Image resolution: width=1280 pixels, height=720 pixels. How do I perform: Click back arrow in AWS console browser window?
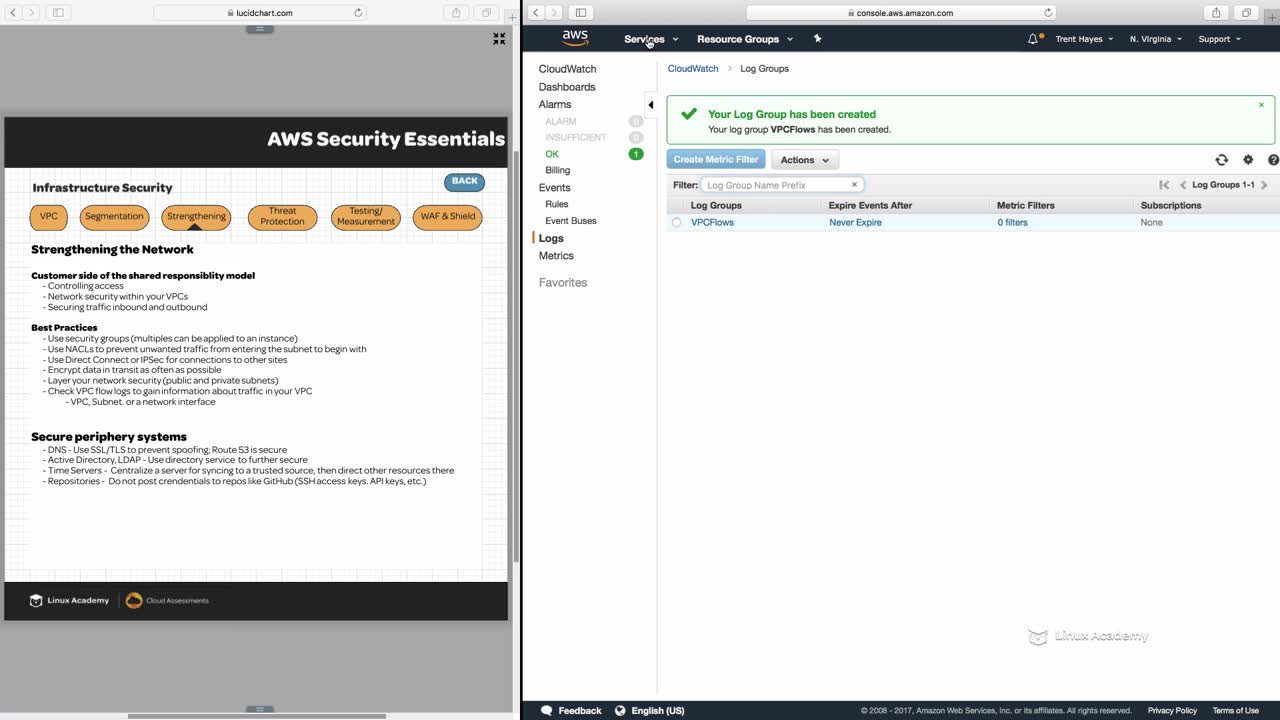point(535,13)
